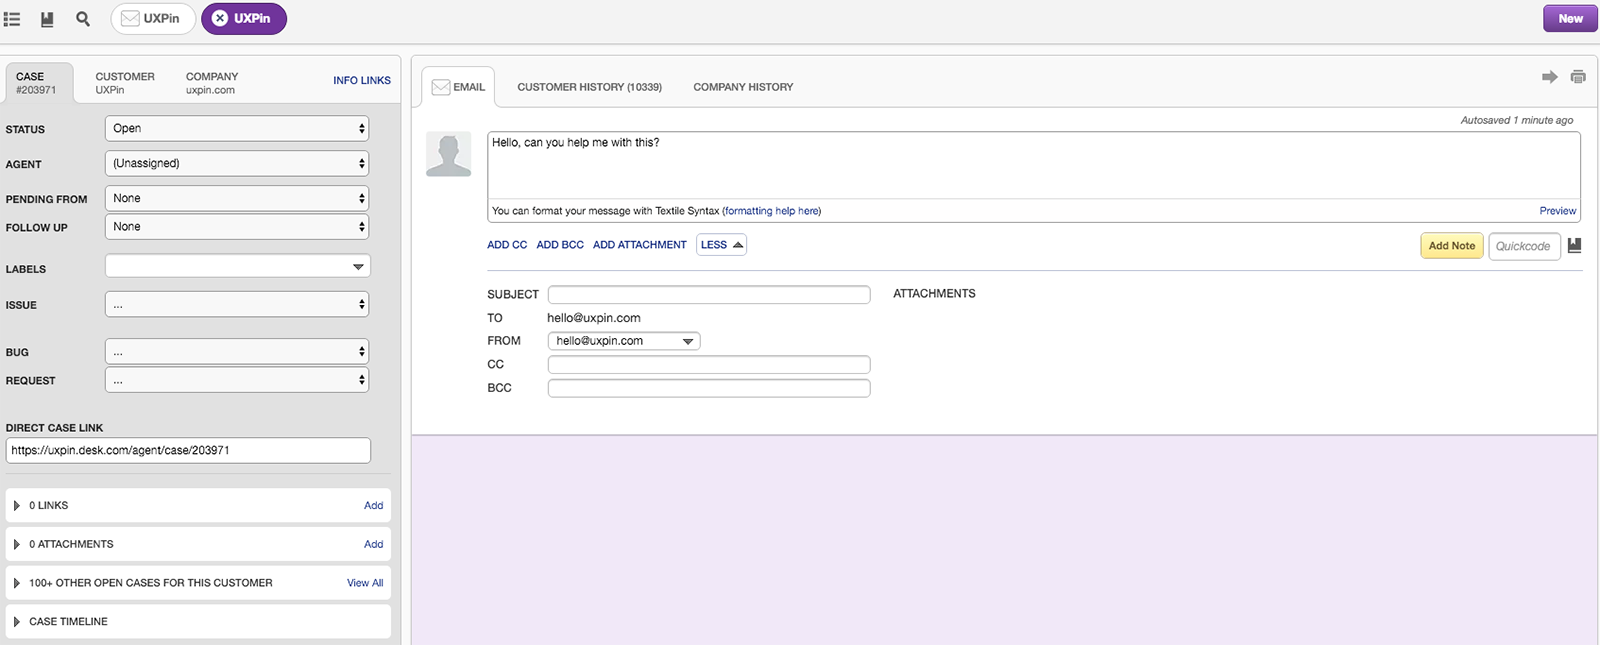Click the Quickcode input field
The width and height of the screenshot is (1600, 645).
pos(1524,246)
